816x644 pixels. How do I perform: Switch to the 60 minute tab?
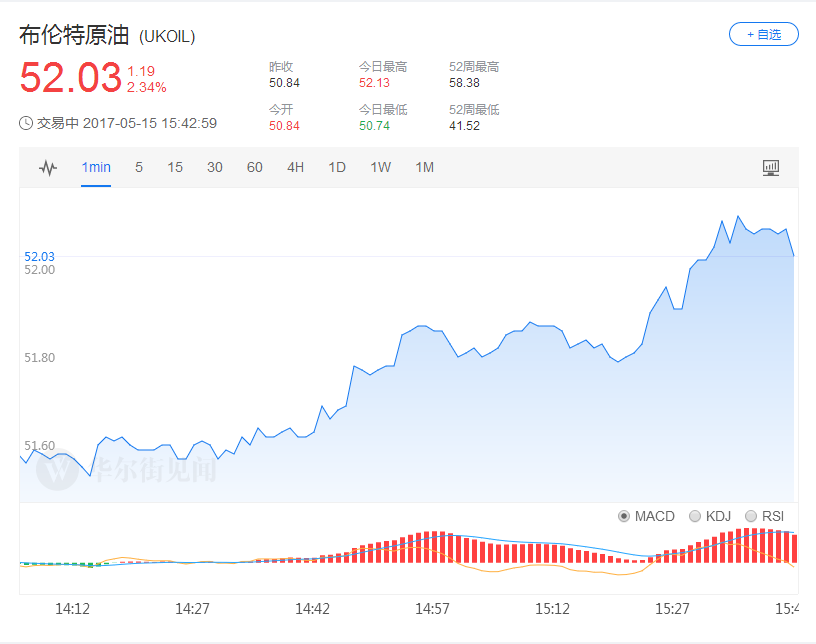[254, 167]
